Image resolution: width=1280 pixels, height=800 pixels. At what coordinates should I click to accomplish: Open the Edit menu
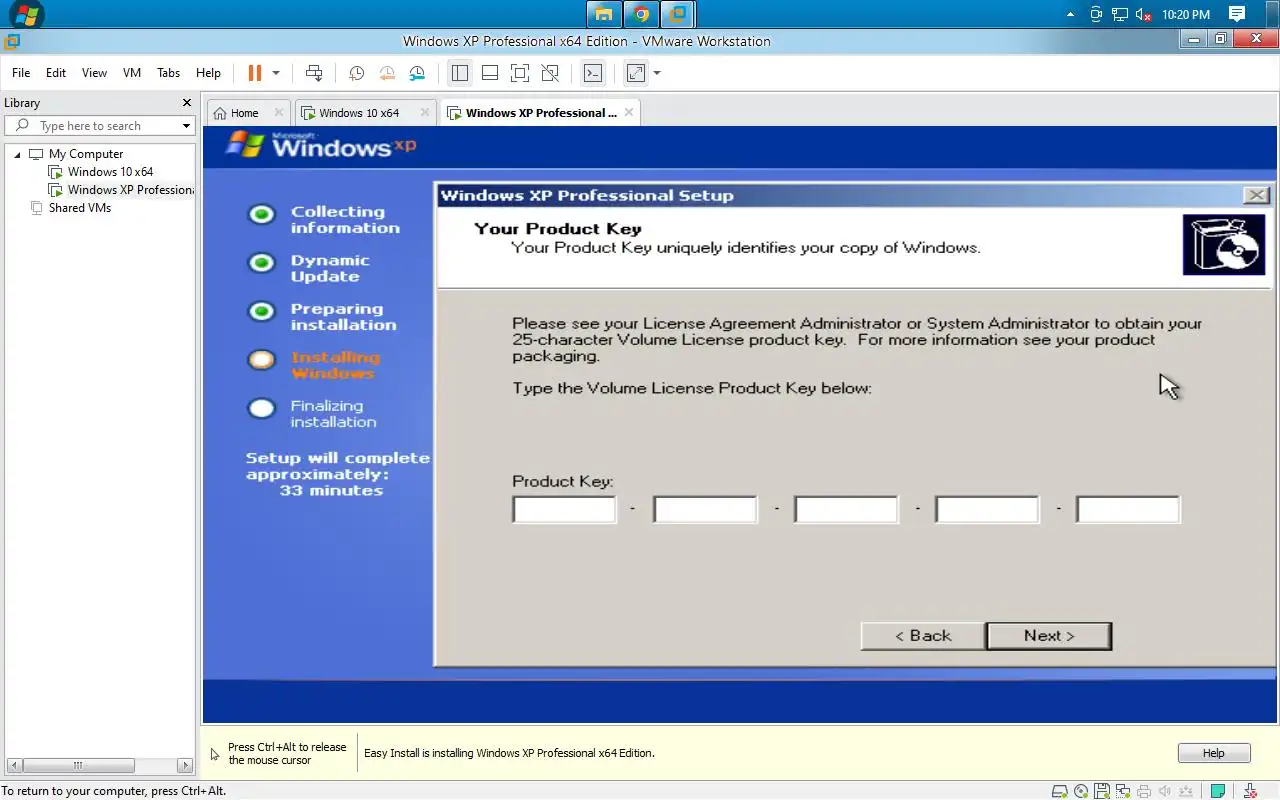(x=56, y=73)
